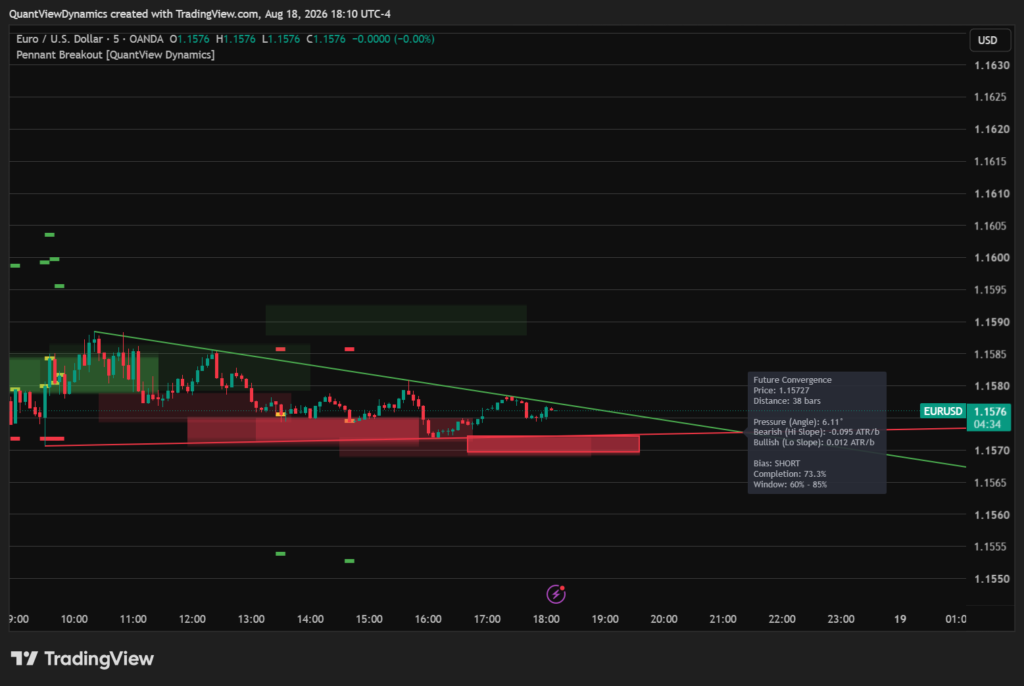This screenshot has height=686, width=1024.
Task: Click the 1.1565 price axis label
Action: coord(991,483)
